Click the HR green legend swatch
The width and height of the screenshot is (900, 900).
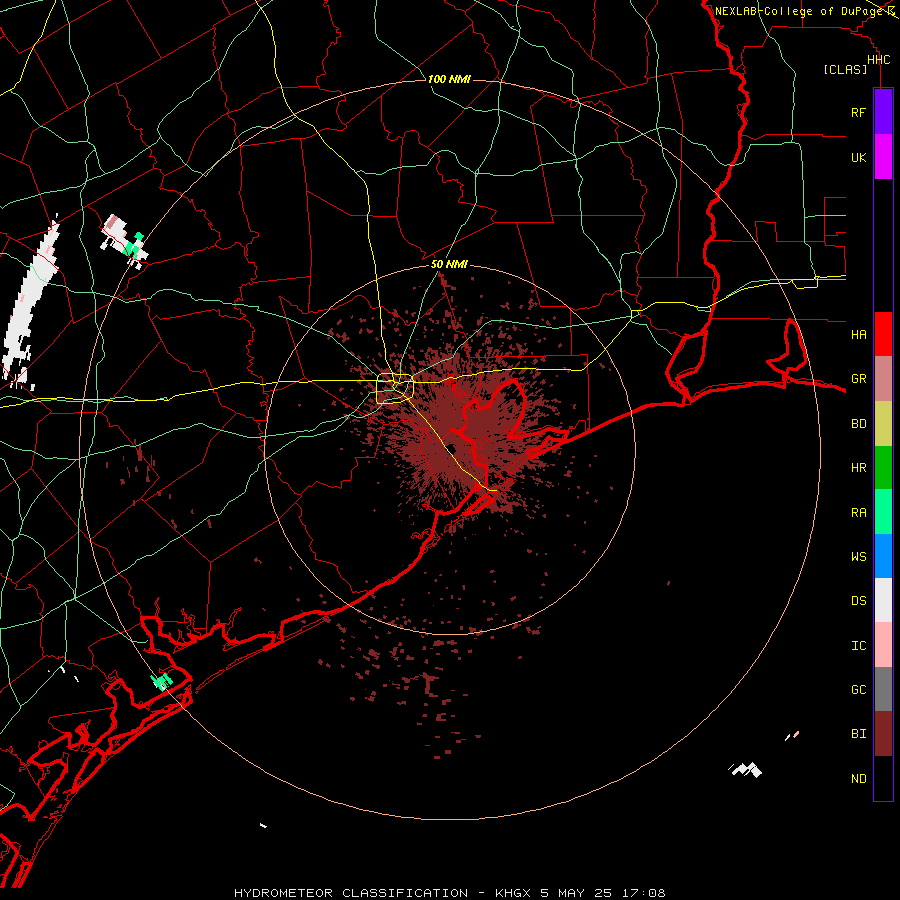point(883,467)
